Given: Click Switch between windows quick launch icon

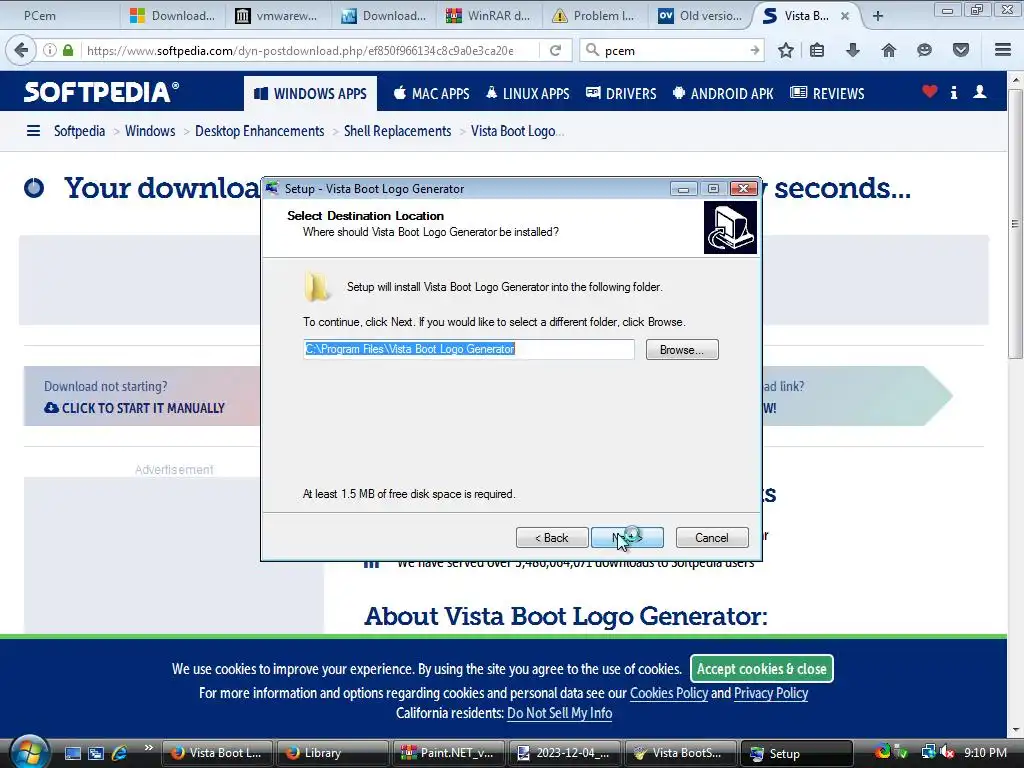Looking at the screenshot, I should [96, 753].
